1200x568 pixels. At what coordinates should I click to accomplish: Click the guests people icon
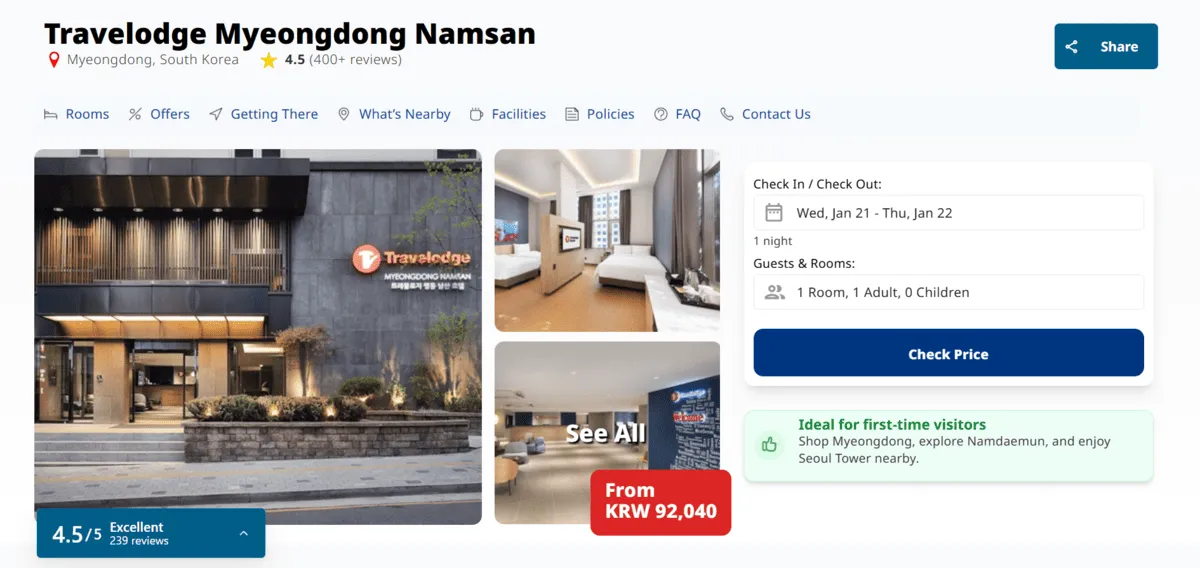774,292
